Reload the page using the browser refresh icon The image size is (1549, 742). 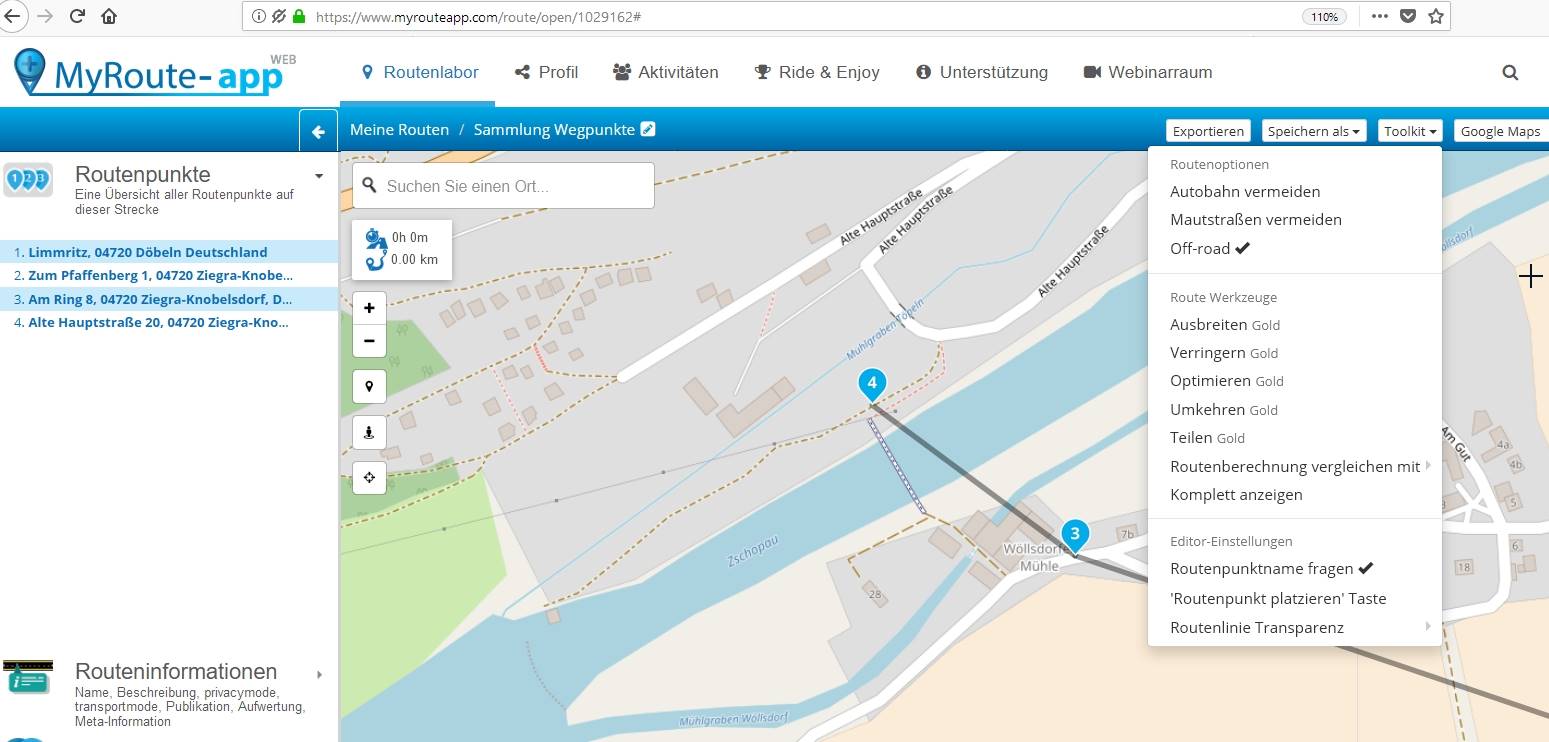tap(77, 16)
